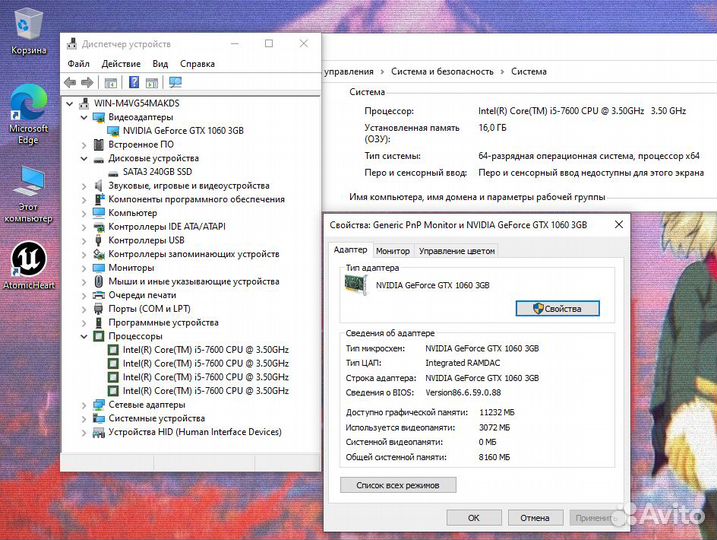This screenshot has width=717, height=540.
Task: Select Контроллеры запоминающих устройств tree item
Action: [193, 254]
